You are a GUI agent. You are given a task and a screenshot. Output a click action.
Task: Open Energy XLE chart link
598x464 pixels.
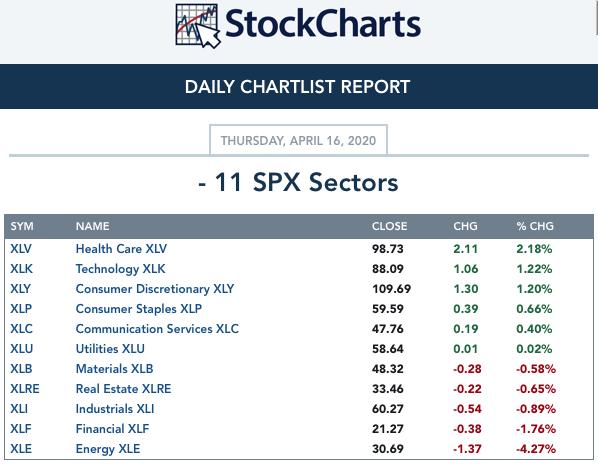pyautogui.click(x=108, y=449)
